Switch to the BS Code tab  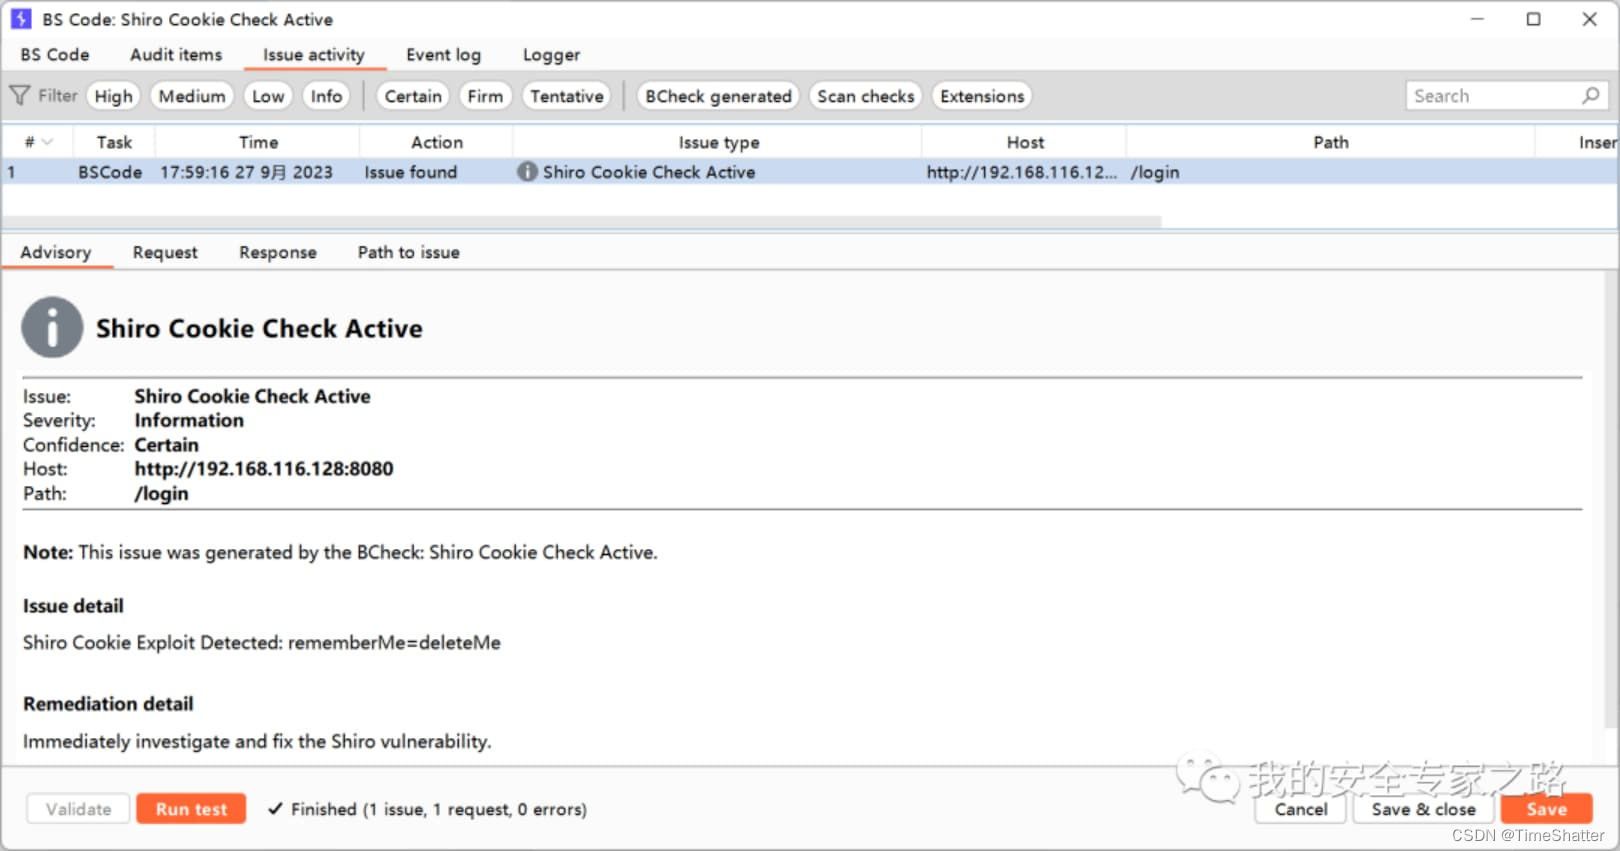pyautogui.click(x=55, y=55)
